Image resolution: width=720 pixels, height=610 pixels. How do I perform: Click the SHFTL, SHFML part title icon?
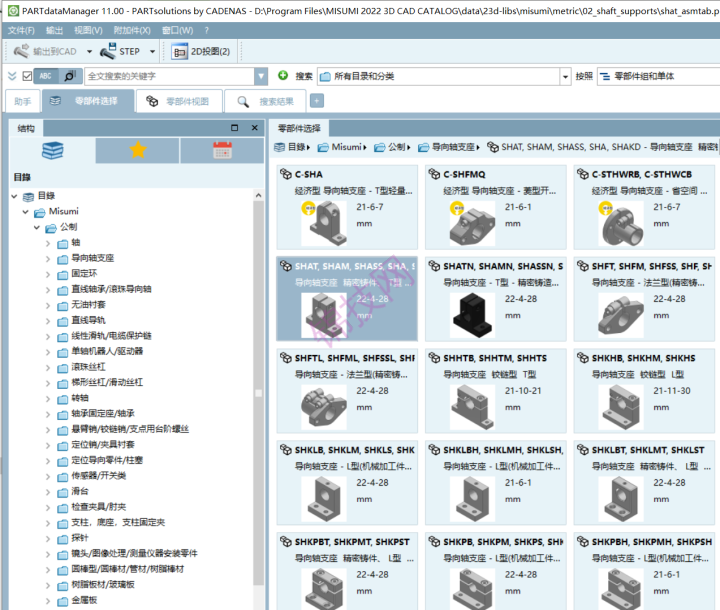286,358
